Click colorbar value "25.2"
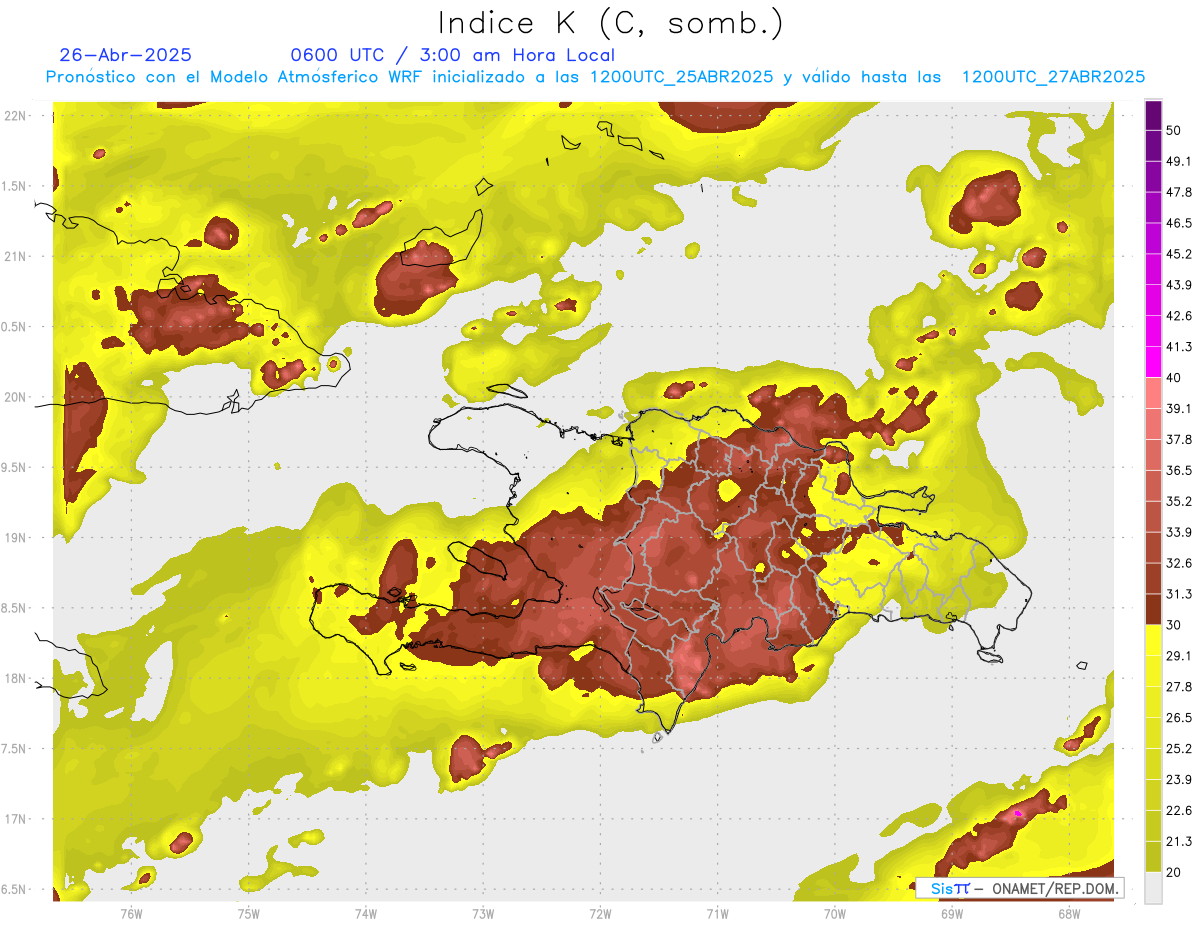Screen dimensions: 1200x927 tap(1179, 749)
